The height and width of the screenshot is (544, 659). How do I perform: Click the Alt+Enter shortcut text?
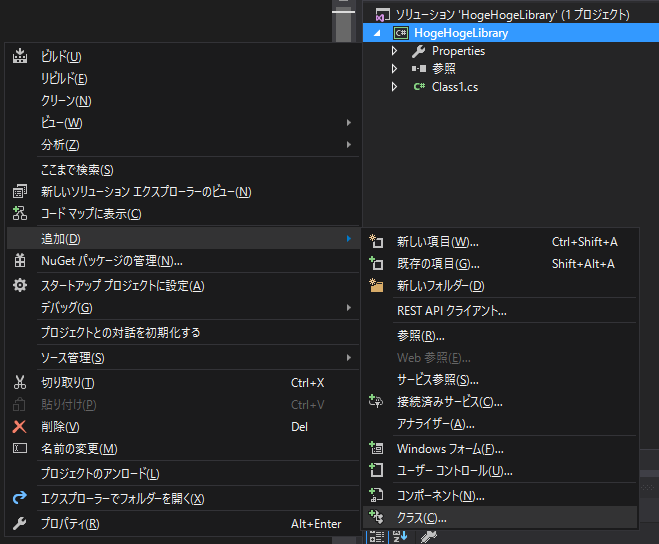coord(316,524)
